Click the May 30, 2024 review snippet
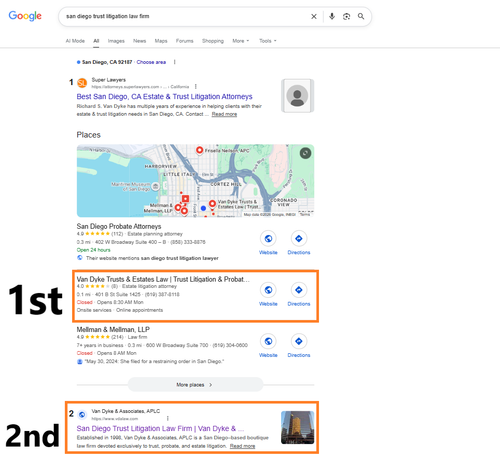The image size is (500, 457). click(x=155, y=361)
